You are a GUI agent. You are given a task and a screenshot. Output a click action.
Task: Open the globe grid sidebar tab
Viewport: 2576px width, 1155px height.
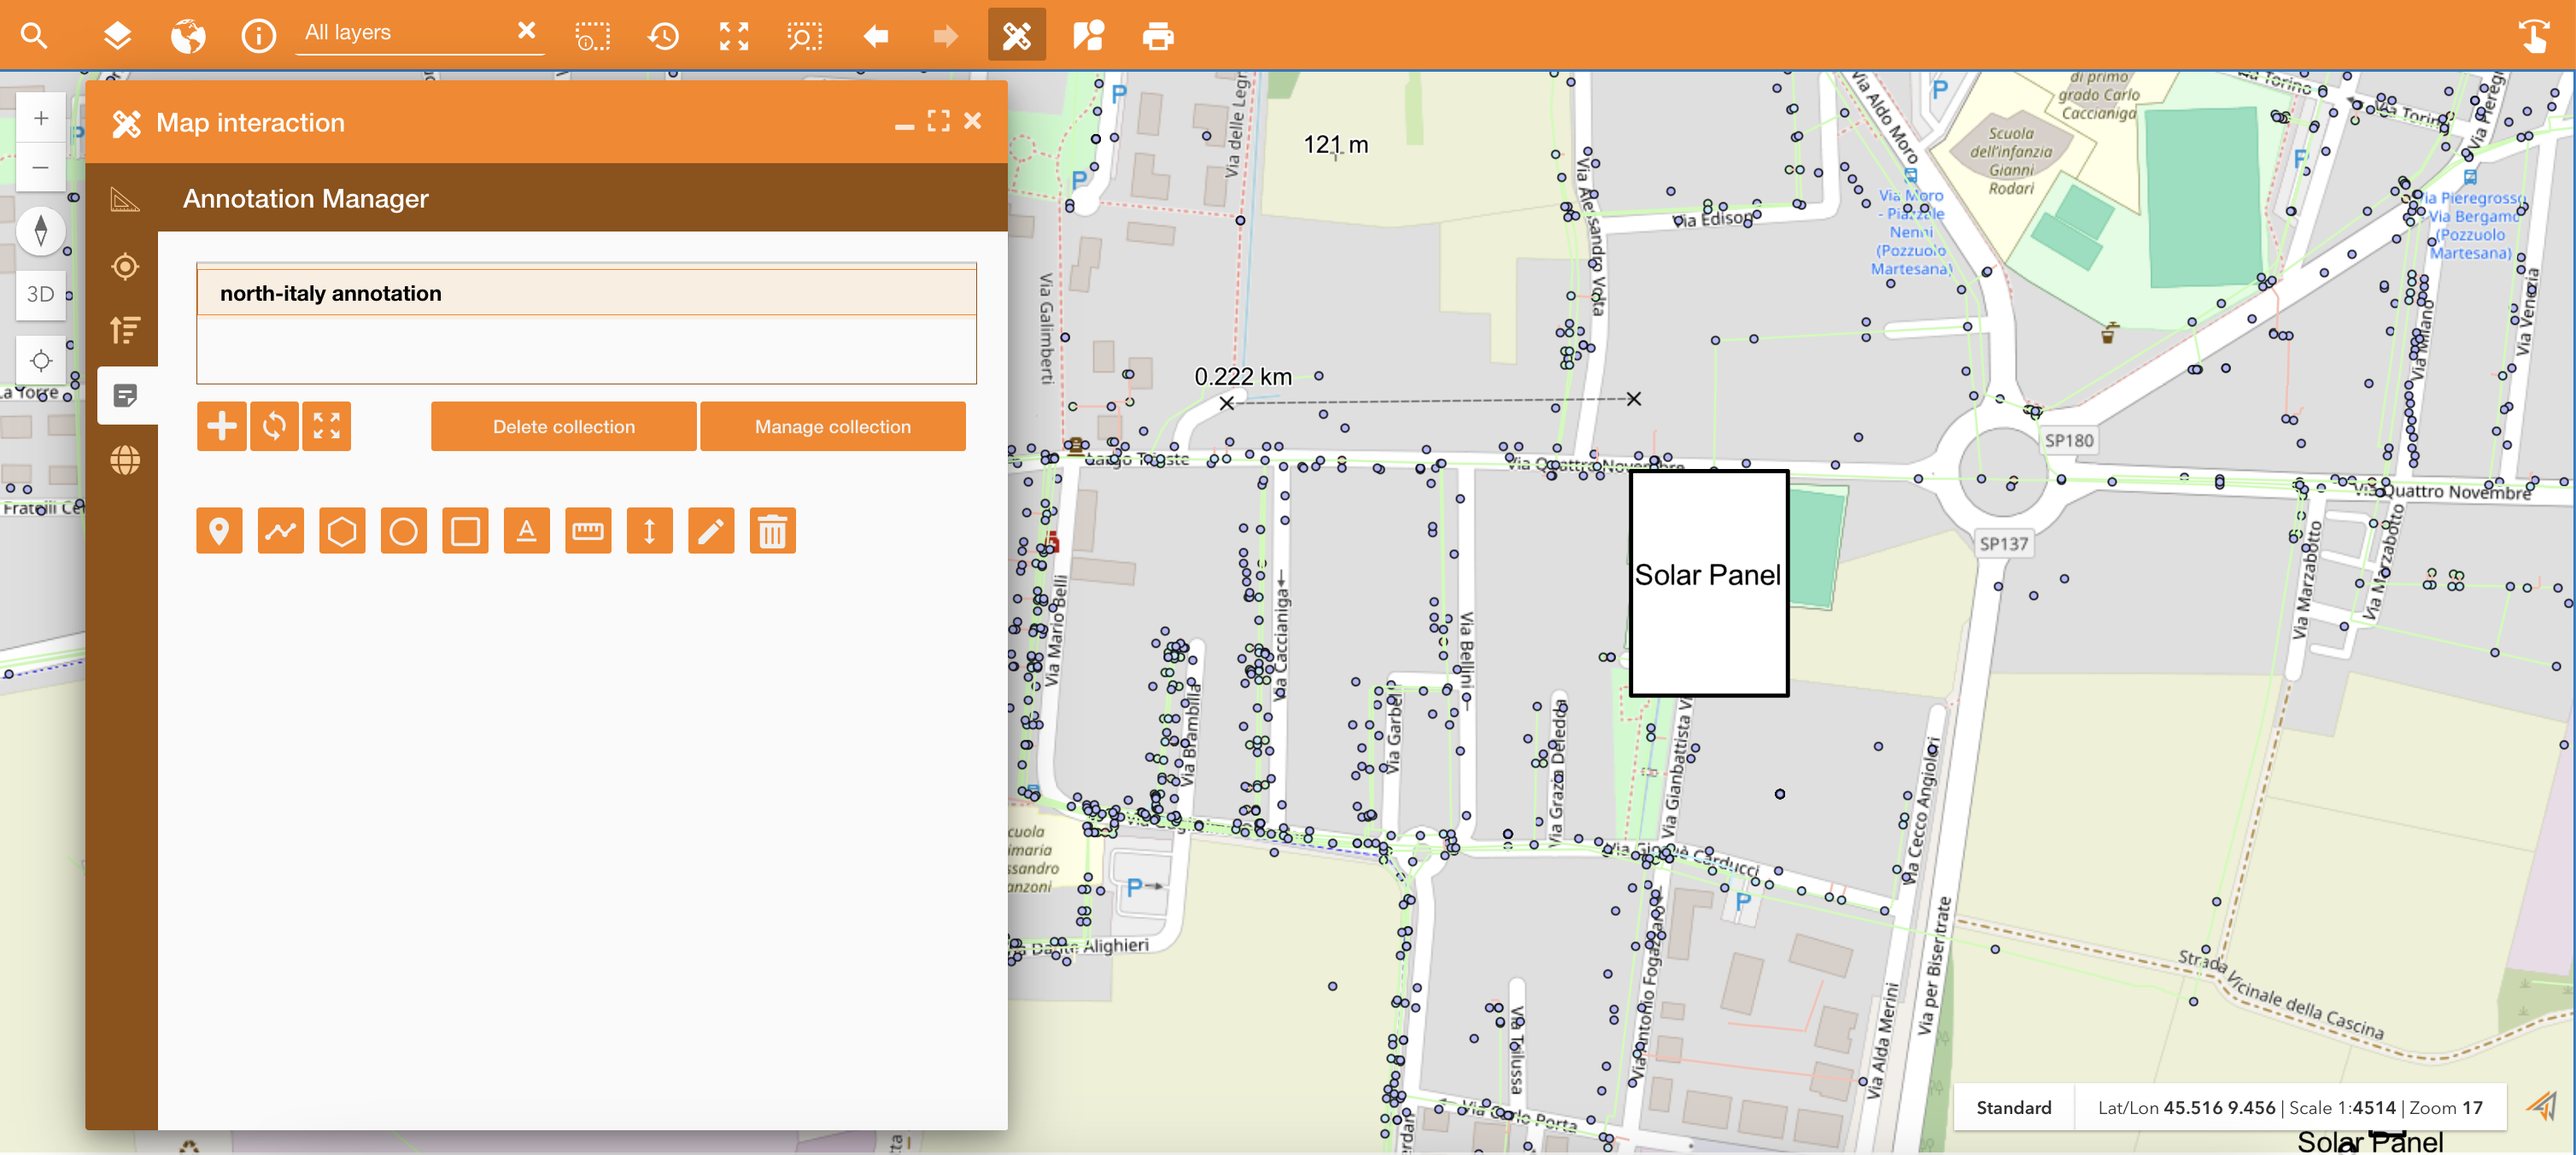coord(125,460)
